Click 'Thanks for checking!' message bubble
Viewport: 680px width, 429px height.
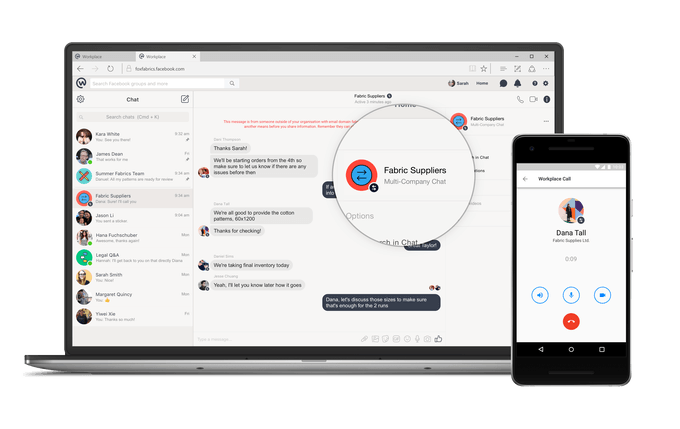point(237,231)
